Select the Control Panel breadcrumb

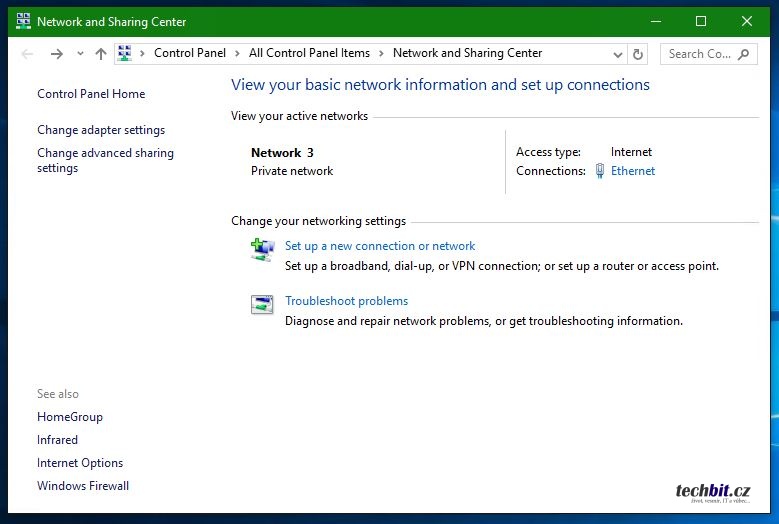pyautogui.click(x=190, y=54)
